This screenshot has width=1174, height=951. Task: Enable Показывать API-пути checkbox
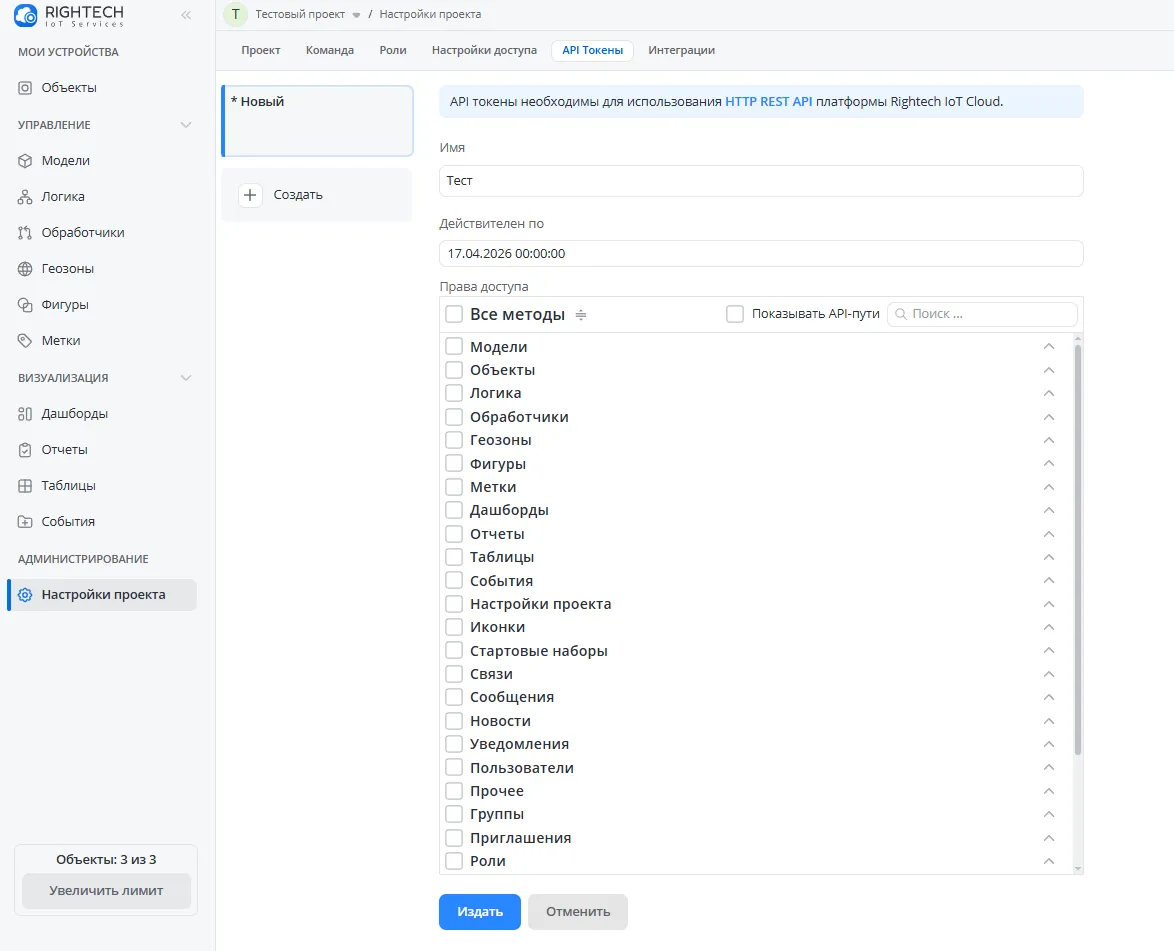click(735, 314)
